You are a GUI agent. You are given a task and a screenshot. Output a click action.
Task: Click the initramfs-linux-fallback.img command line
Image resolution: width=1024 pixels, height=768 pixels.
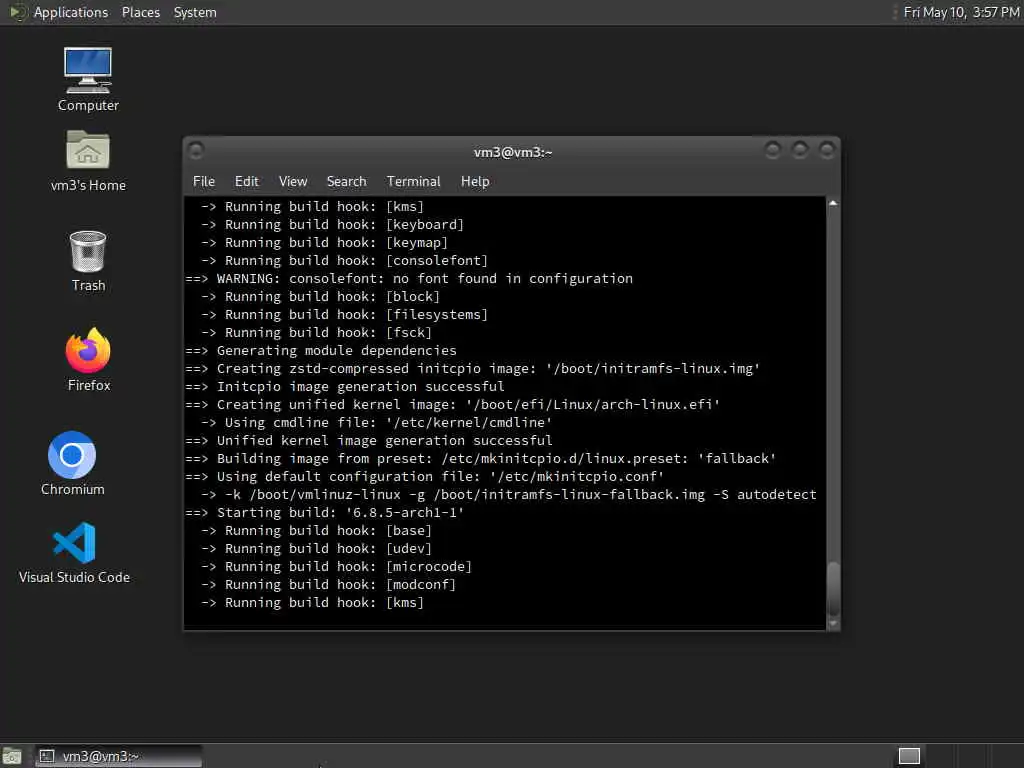[509, 494]
